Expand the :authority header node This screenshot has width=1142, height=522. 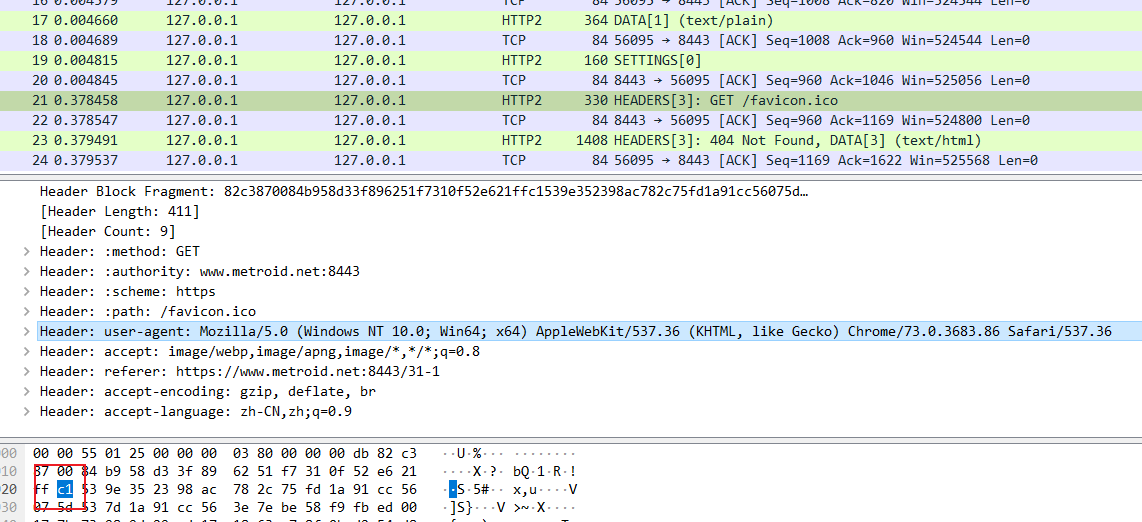(x=26, y=271)
